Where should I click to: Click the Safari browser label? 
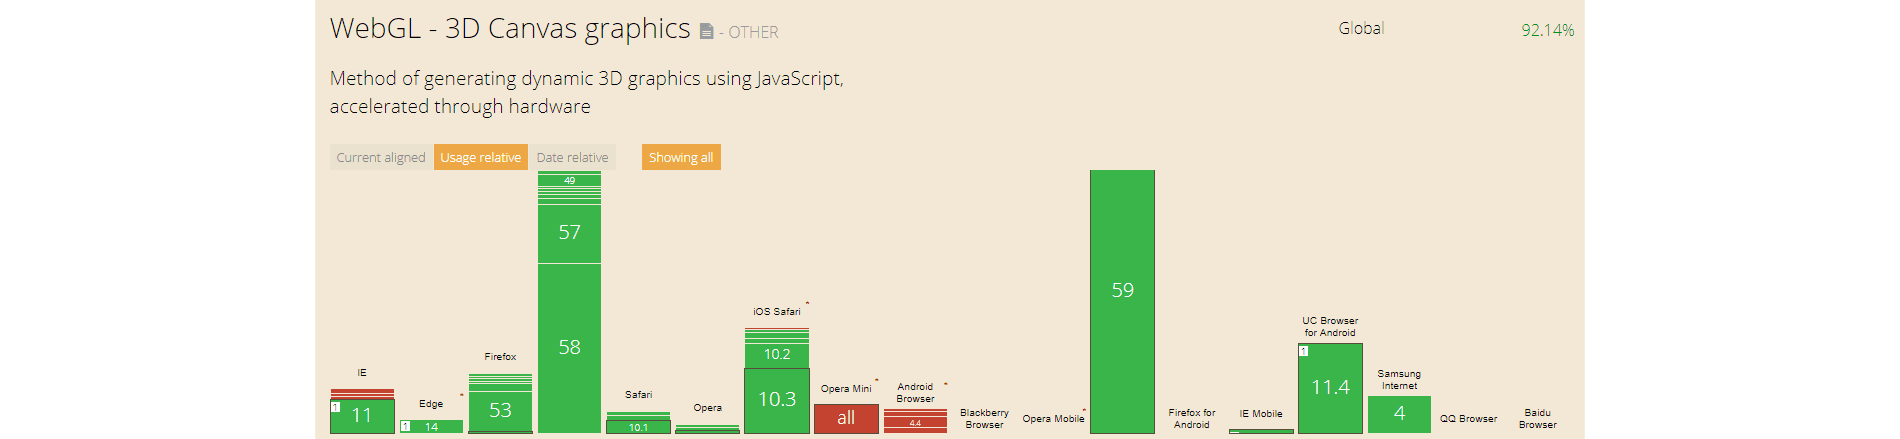pos(638,395)
